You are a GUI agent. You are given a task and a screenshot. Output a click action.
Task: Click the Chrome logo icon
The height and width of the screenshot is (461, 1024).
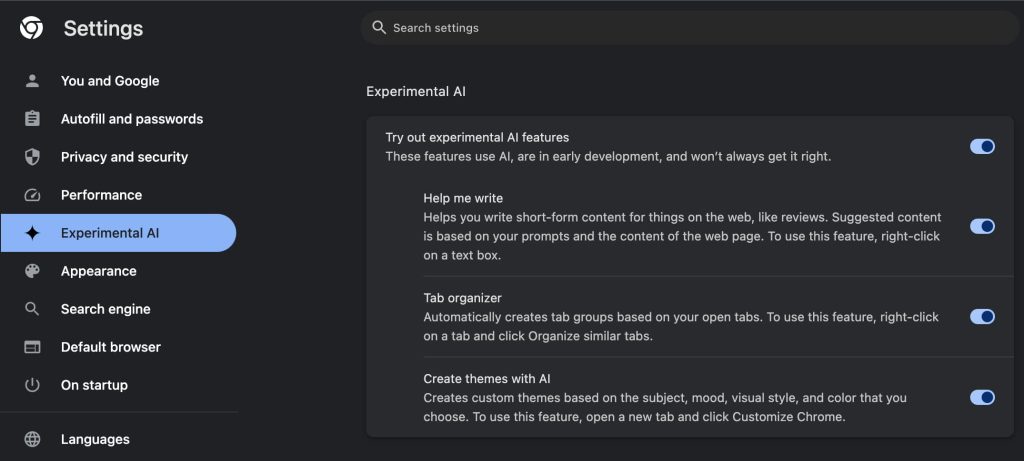pyautogui.click(x=31, y=28)
